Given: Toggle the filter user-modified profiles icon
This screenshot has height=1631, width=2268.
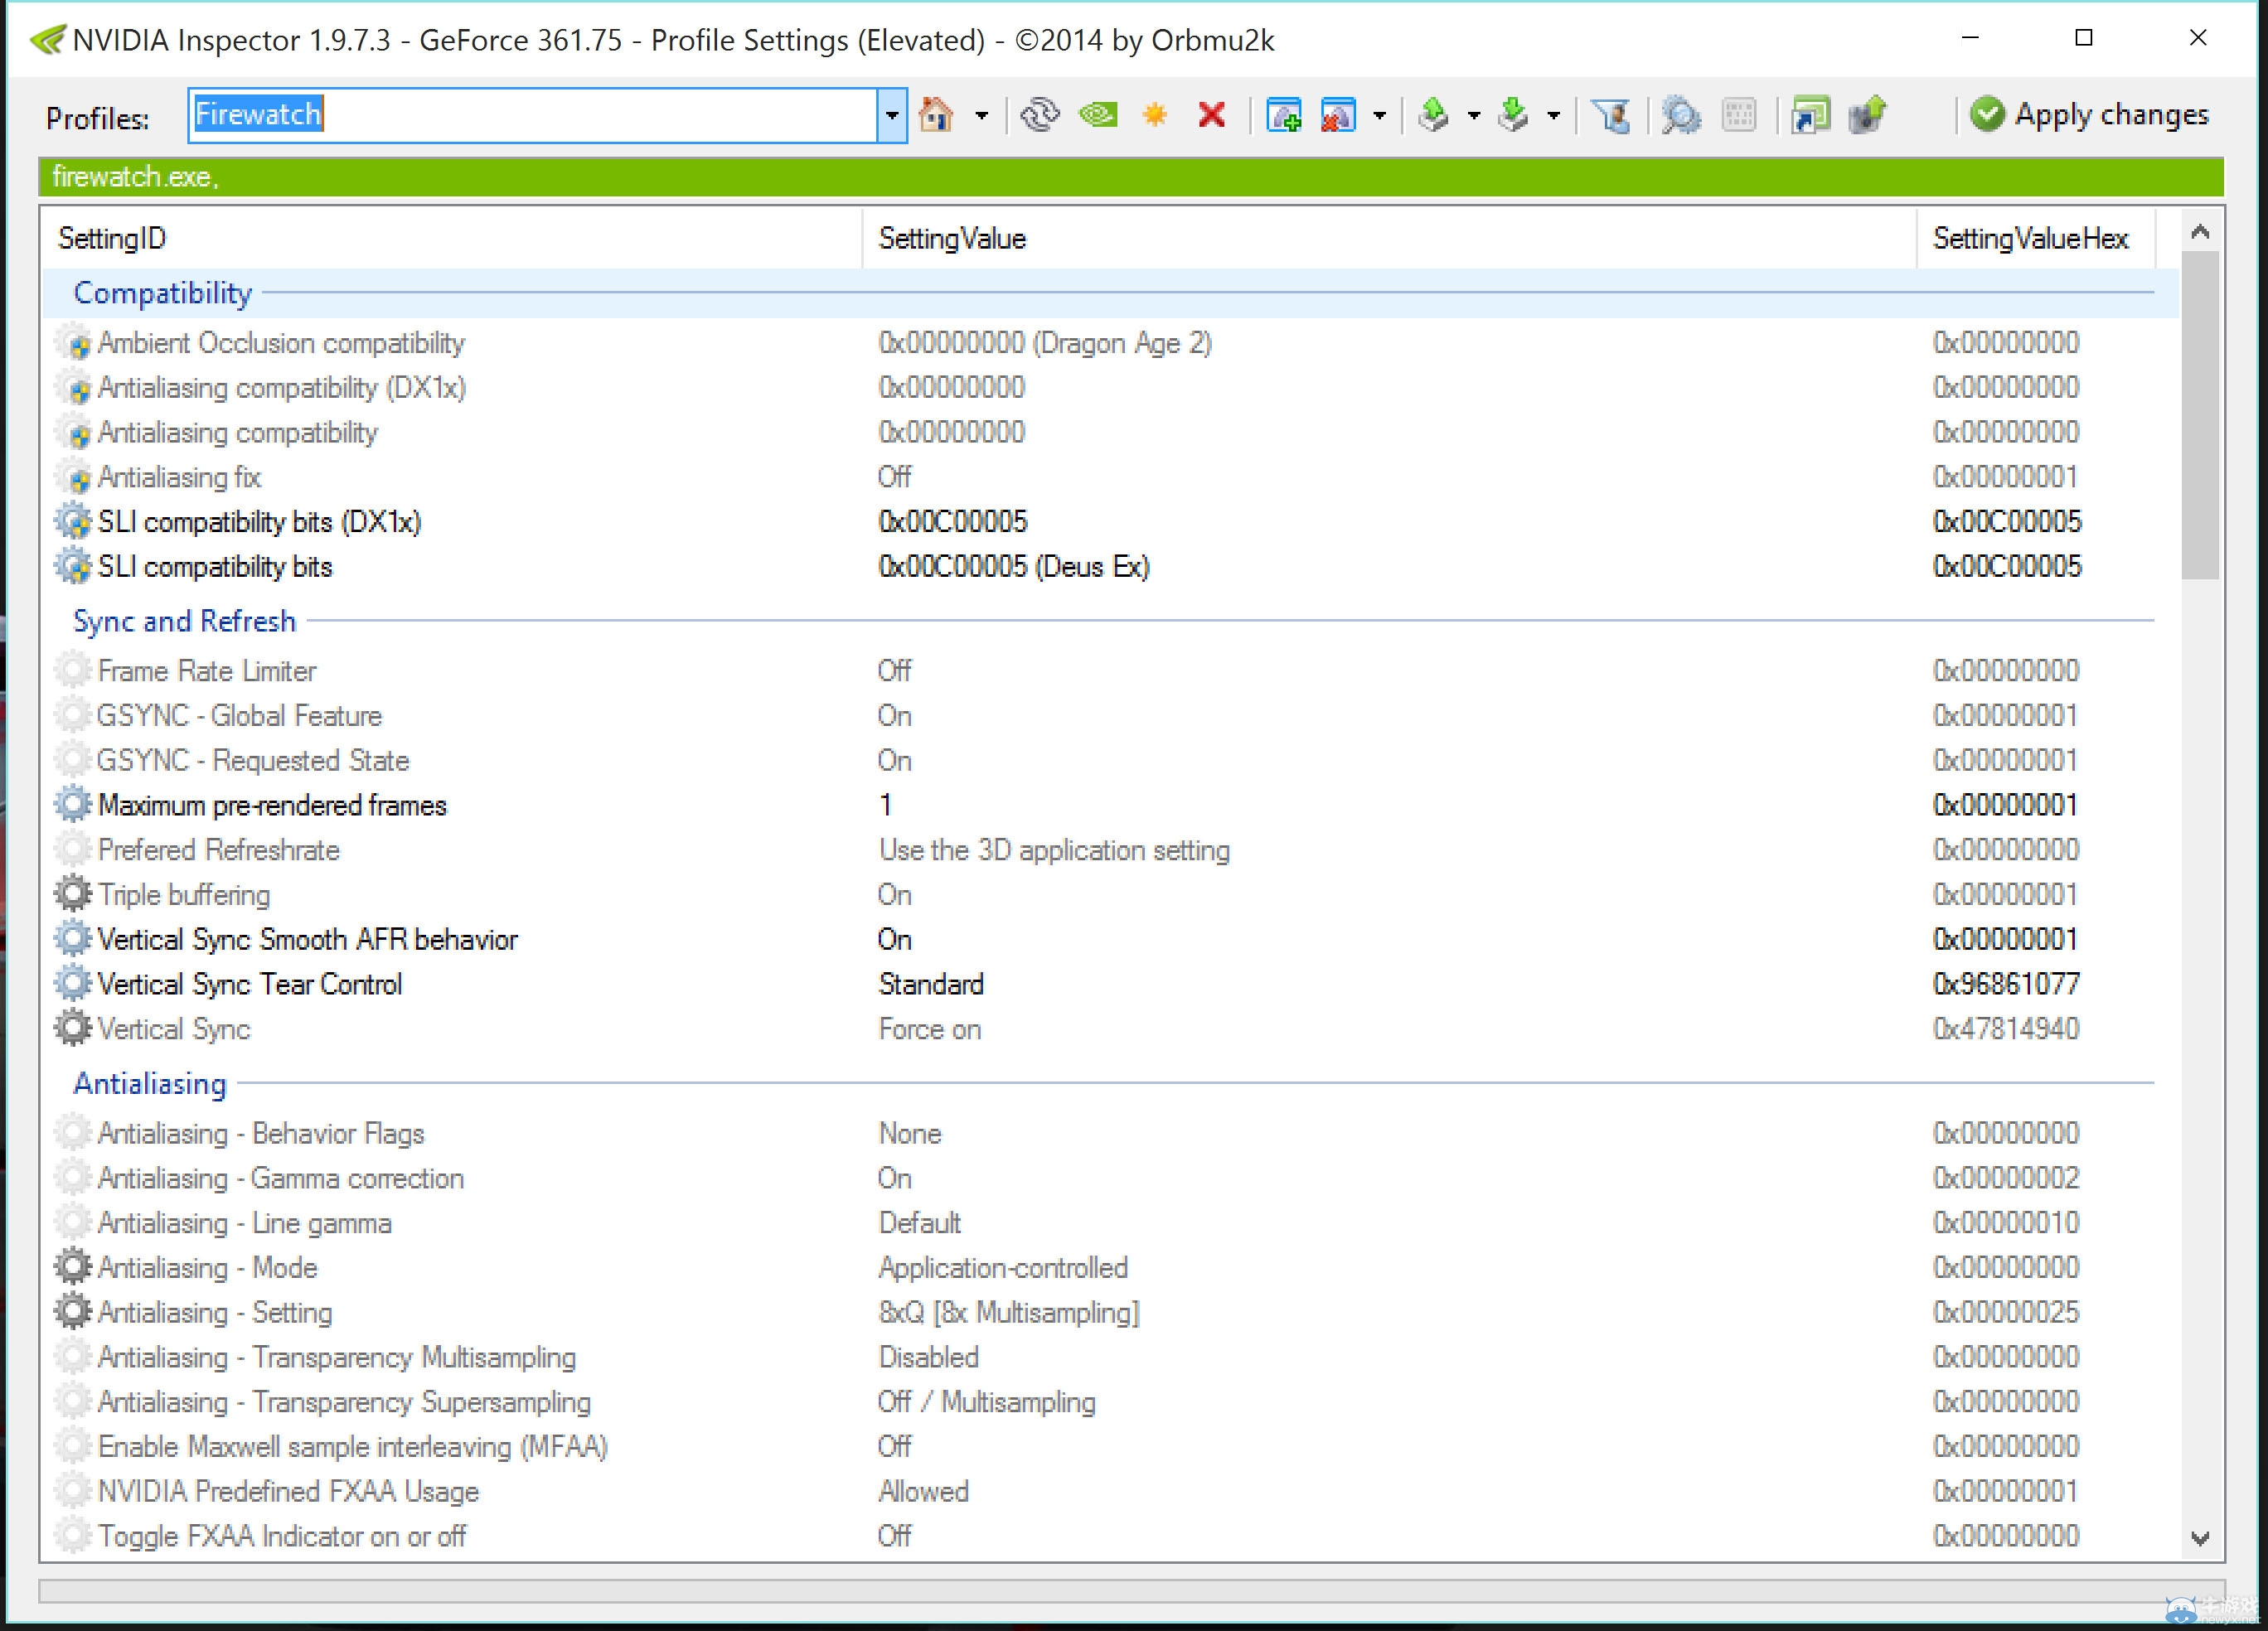Looking at the screenshot, I should (x=1611, y=115).
